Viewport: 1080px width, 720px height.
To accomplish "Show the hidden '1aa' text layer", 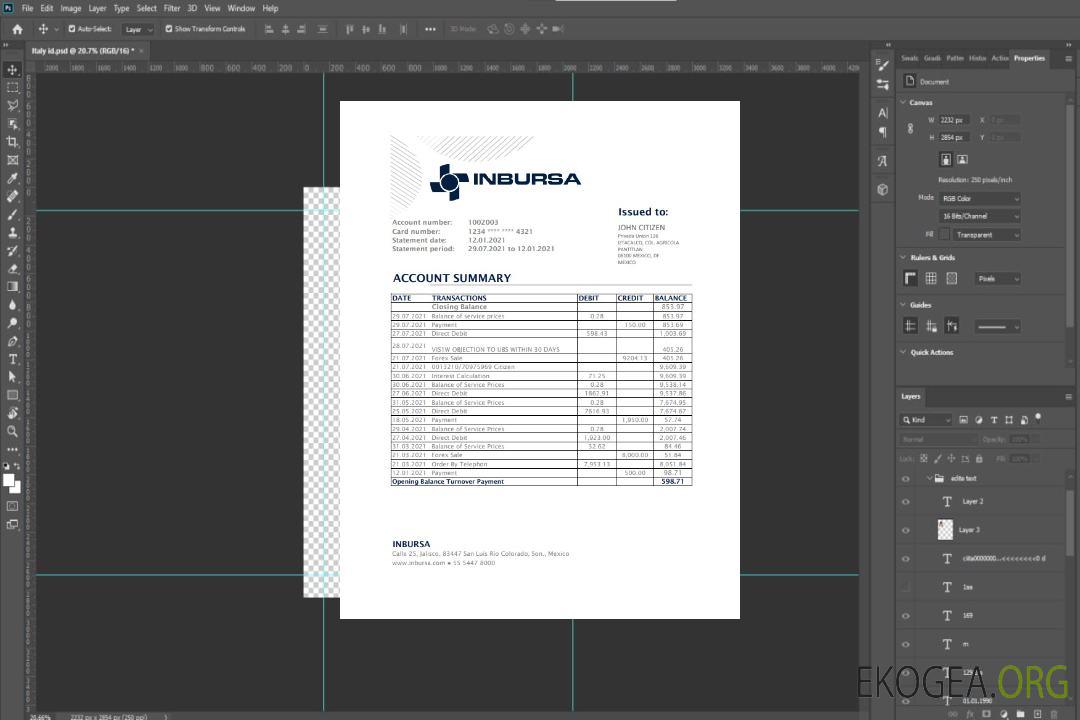I will (x=906, y=587).
